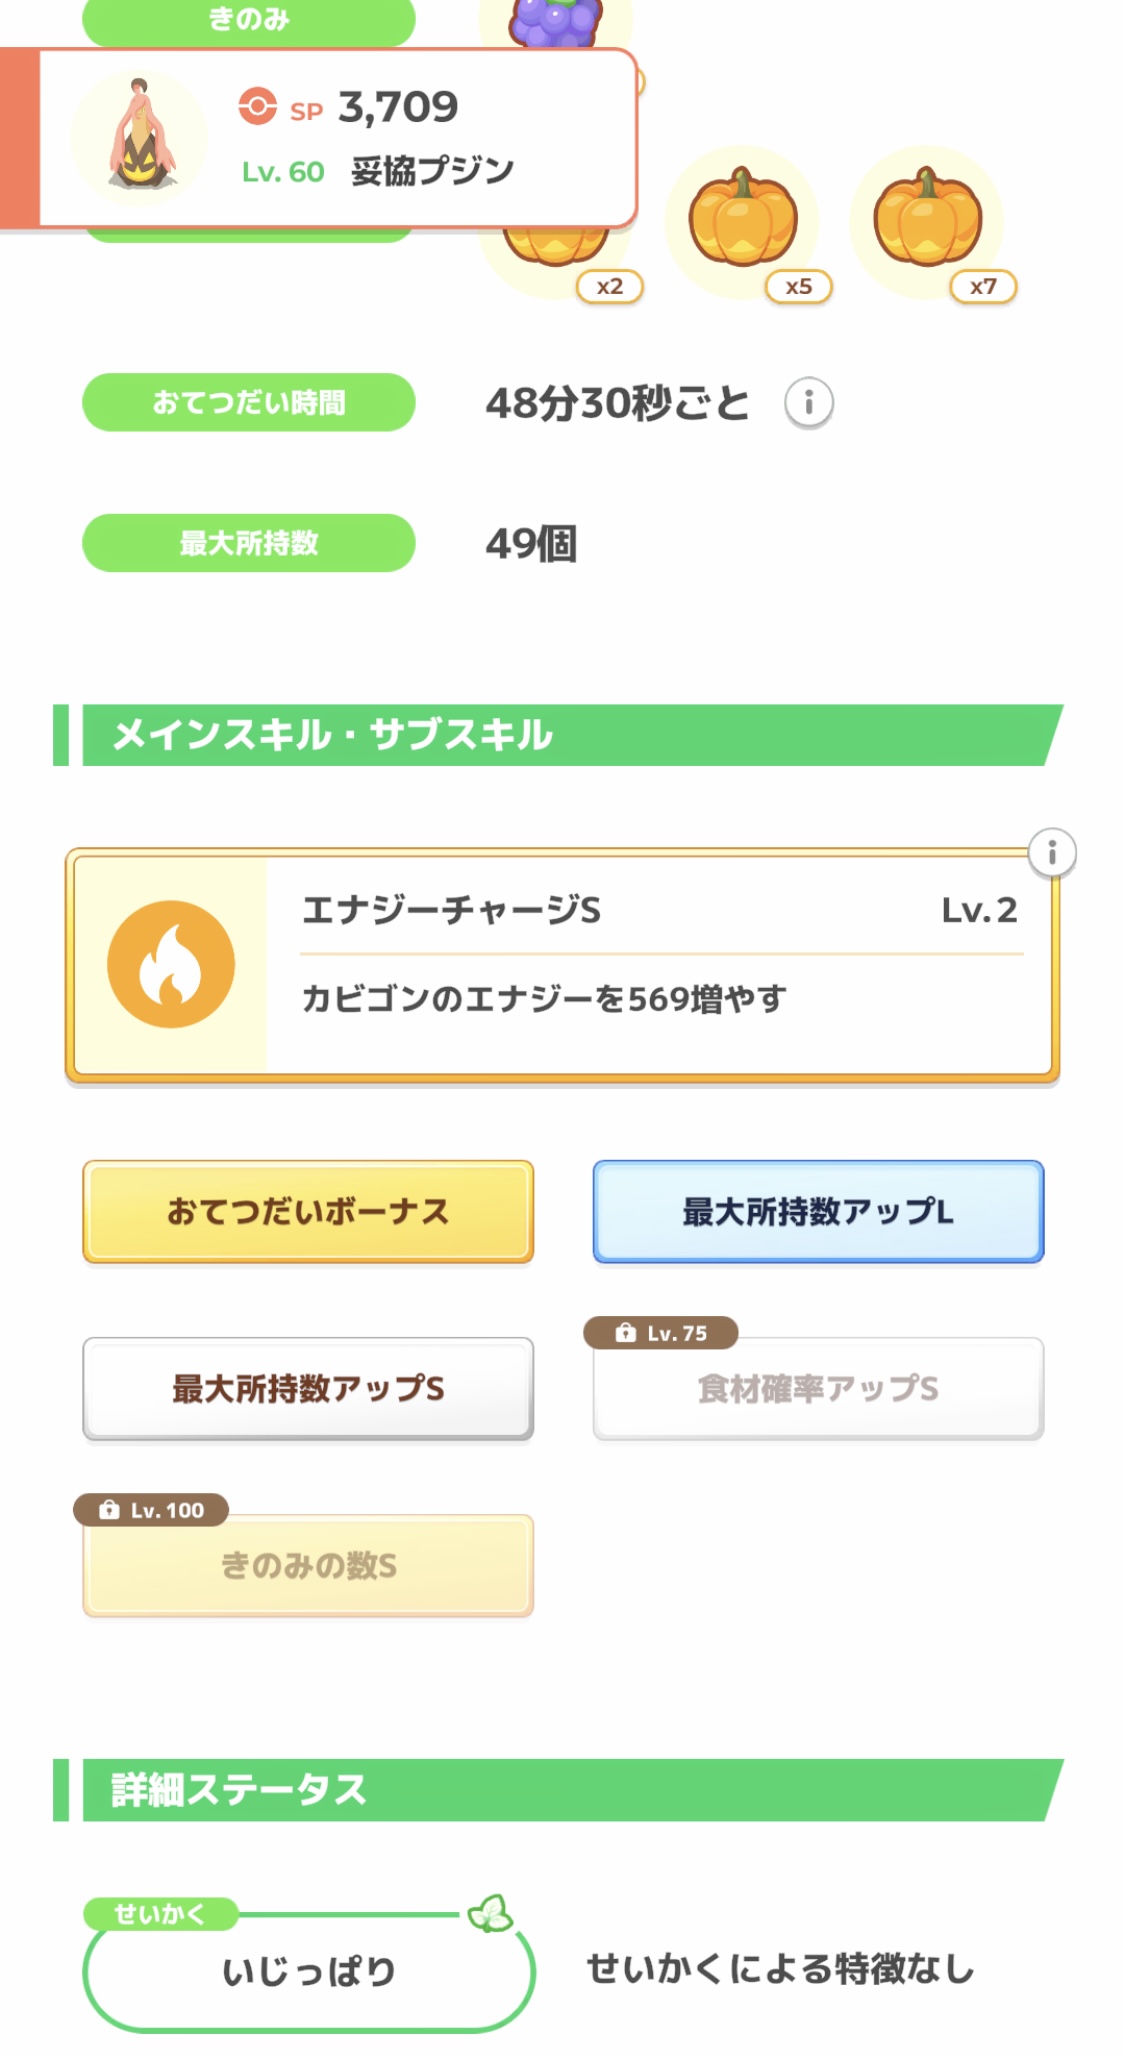Image resolution: width=1125 pixels, height=2056 pixels.
Task: Tap the おてつだい時間 label
Action: [248, 403]
